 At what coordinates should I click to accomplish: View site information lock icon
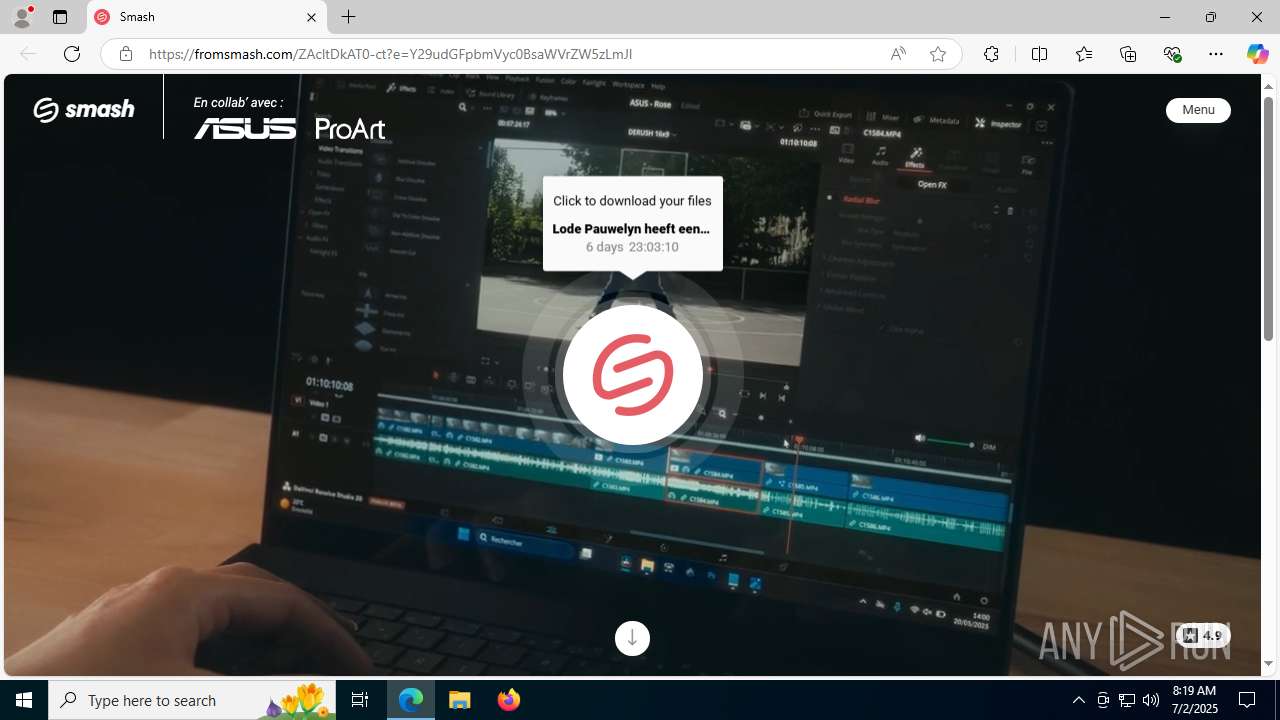pos(125,54)
